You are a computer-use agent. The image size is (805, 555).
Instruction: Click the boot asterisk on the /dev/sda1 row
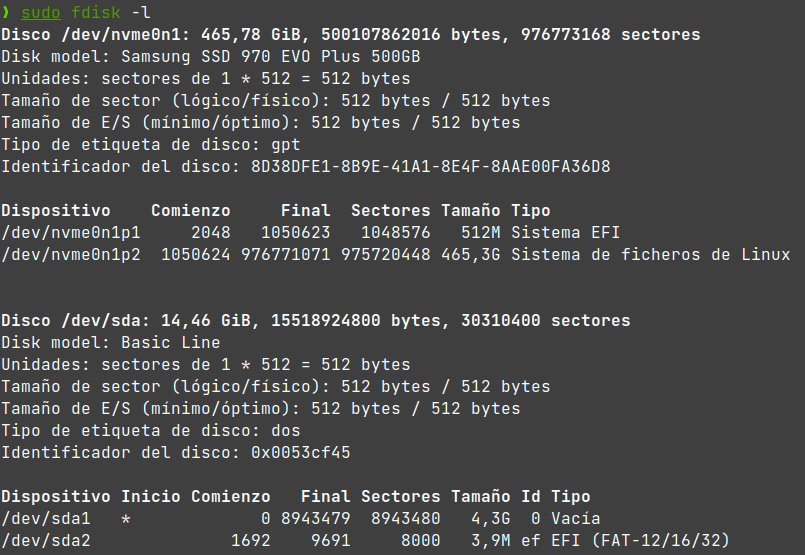point(126,519)
